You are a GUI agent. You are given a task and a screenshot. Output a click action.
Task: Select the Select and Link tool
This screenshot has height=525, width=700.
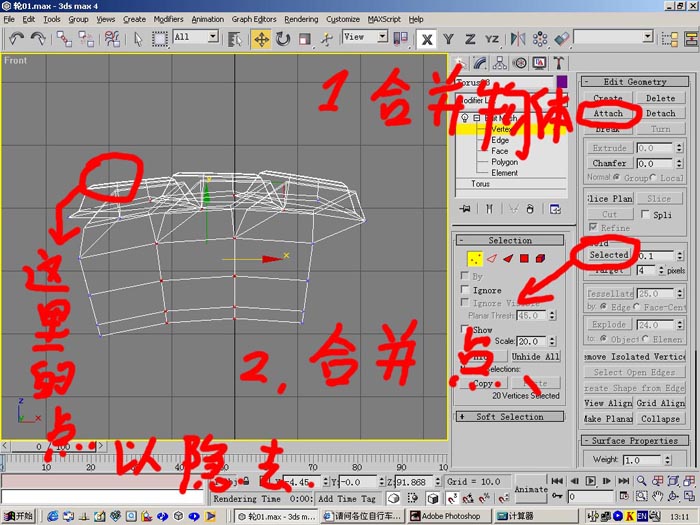64,39
